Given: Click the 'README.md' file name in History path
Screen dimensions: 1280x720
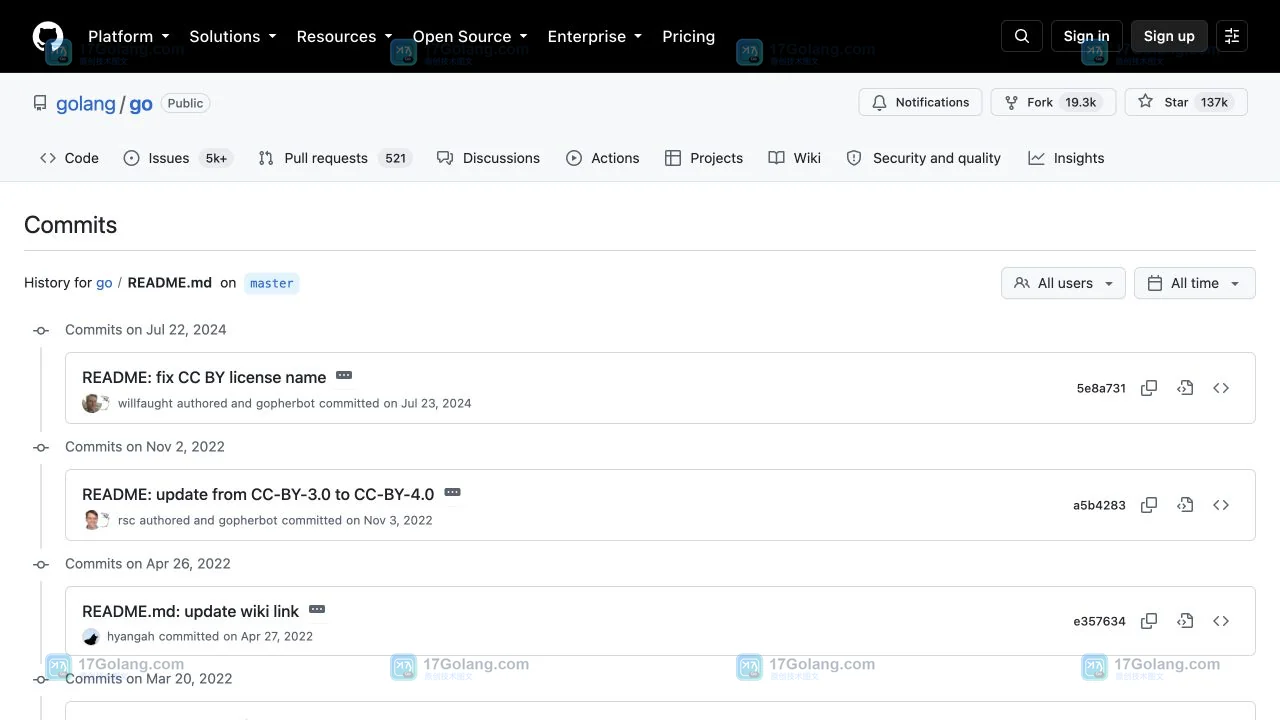Looking at the screenshot, I should pyautogui.click(x=170, y=283).
